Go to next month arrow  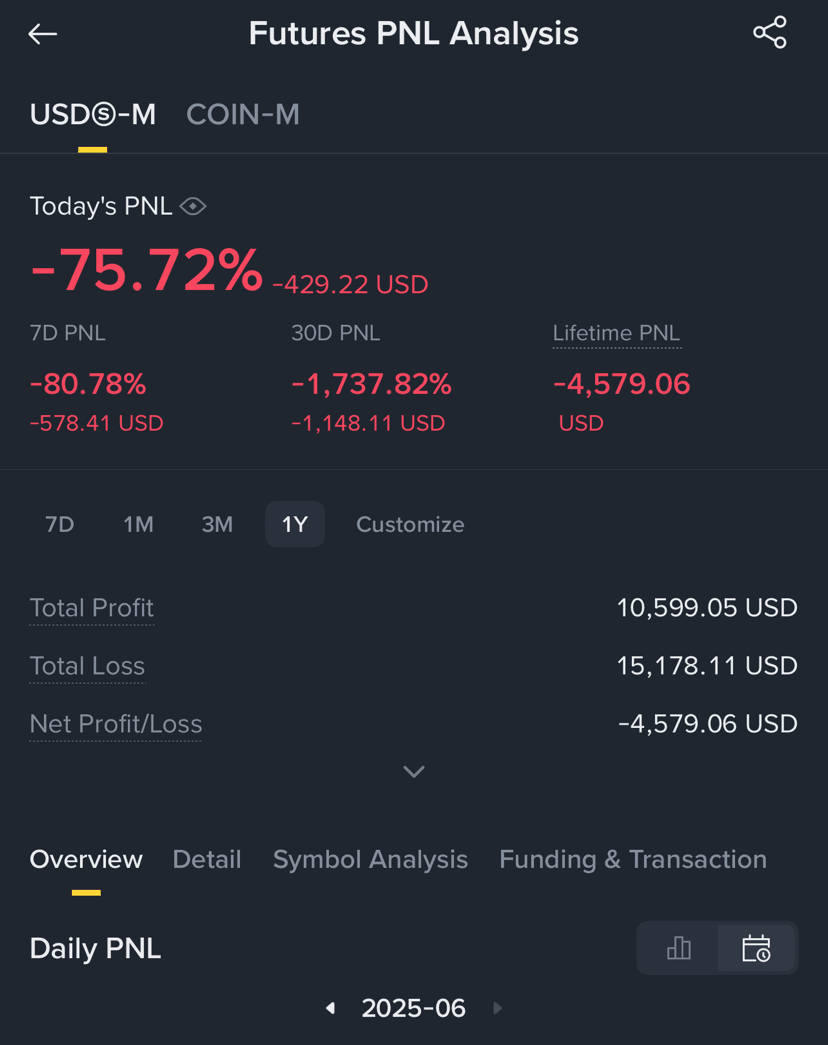click(497, 1008)
